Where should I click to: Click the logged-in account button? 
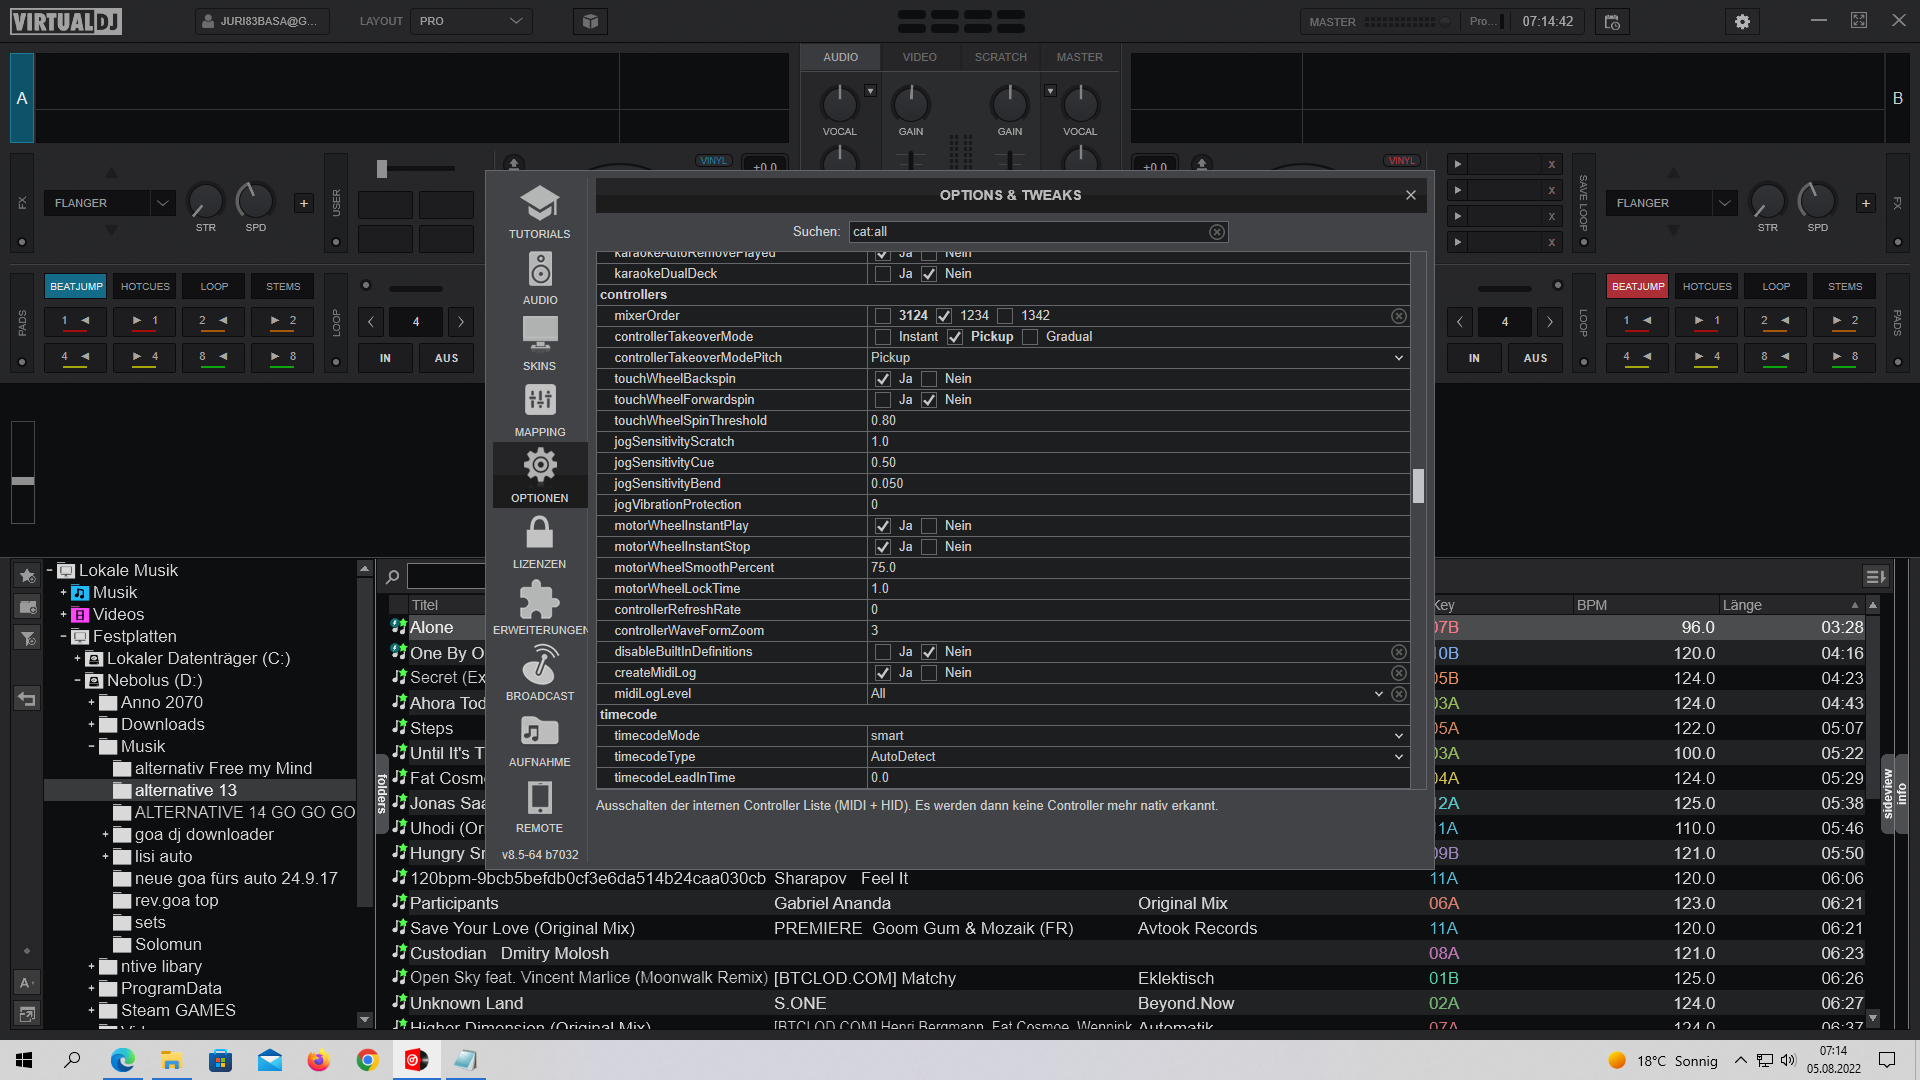262,21
